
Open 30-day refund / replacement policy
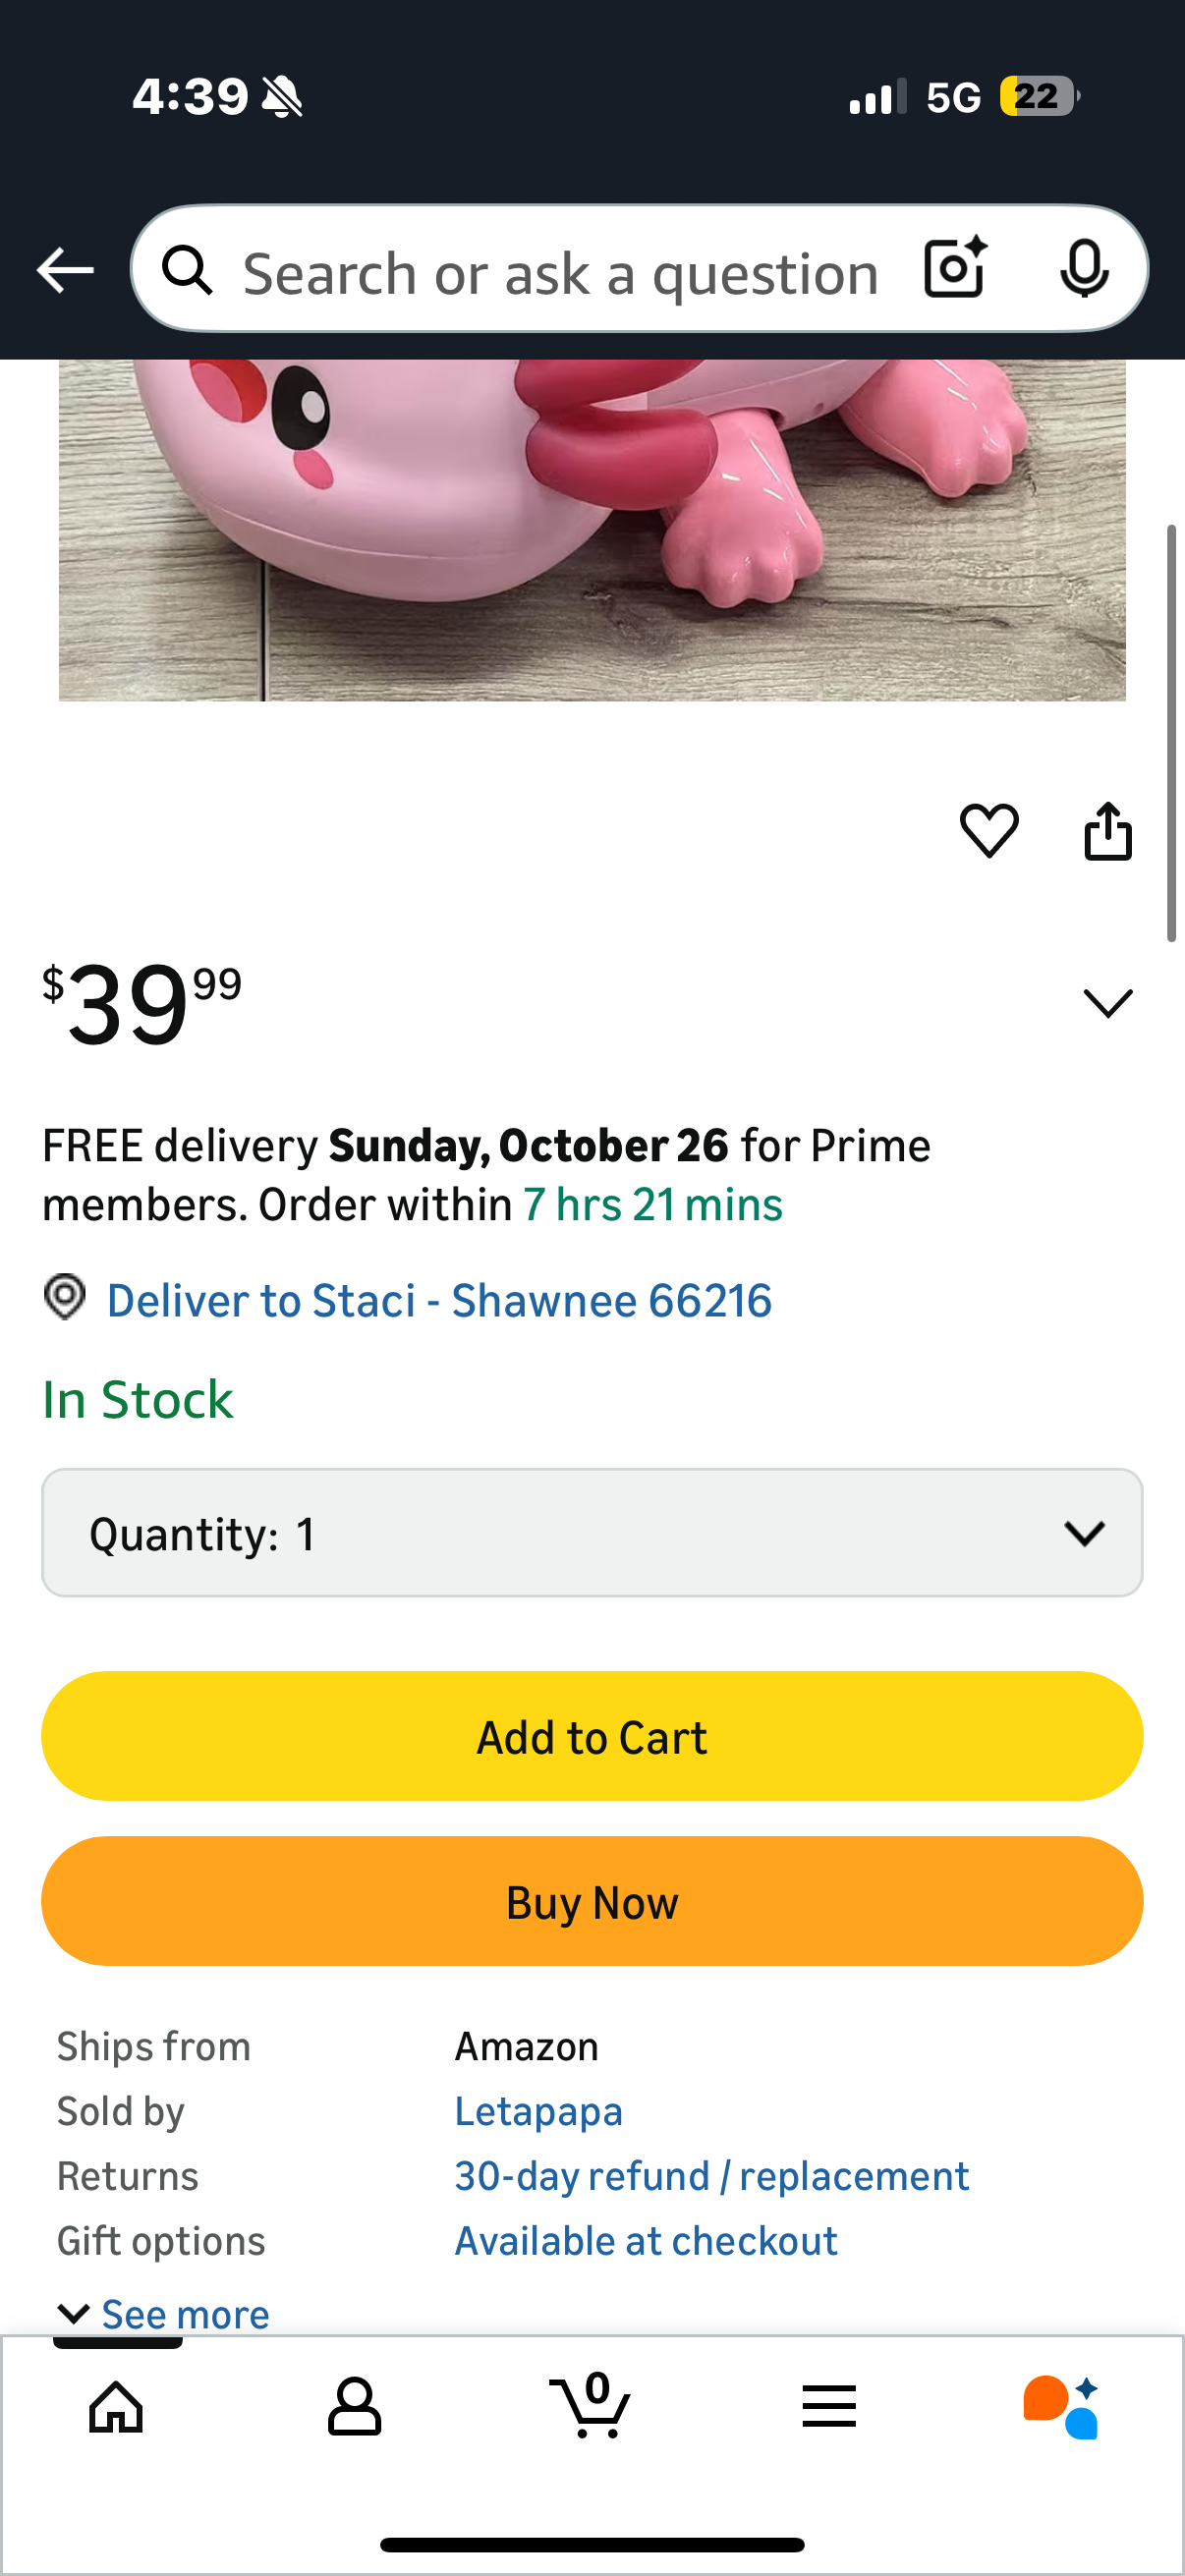[x=711, y=2176]
